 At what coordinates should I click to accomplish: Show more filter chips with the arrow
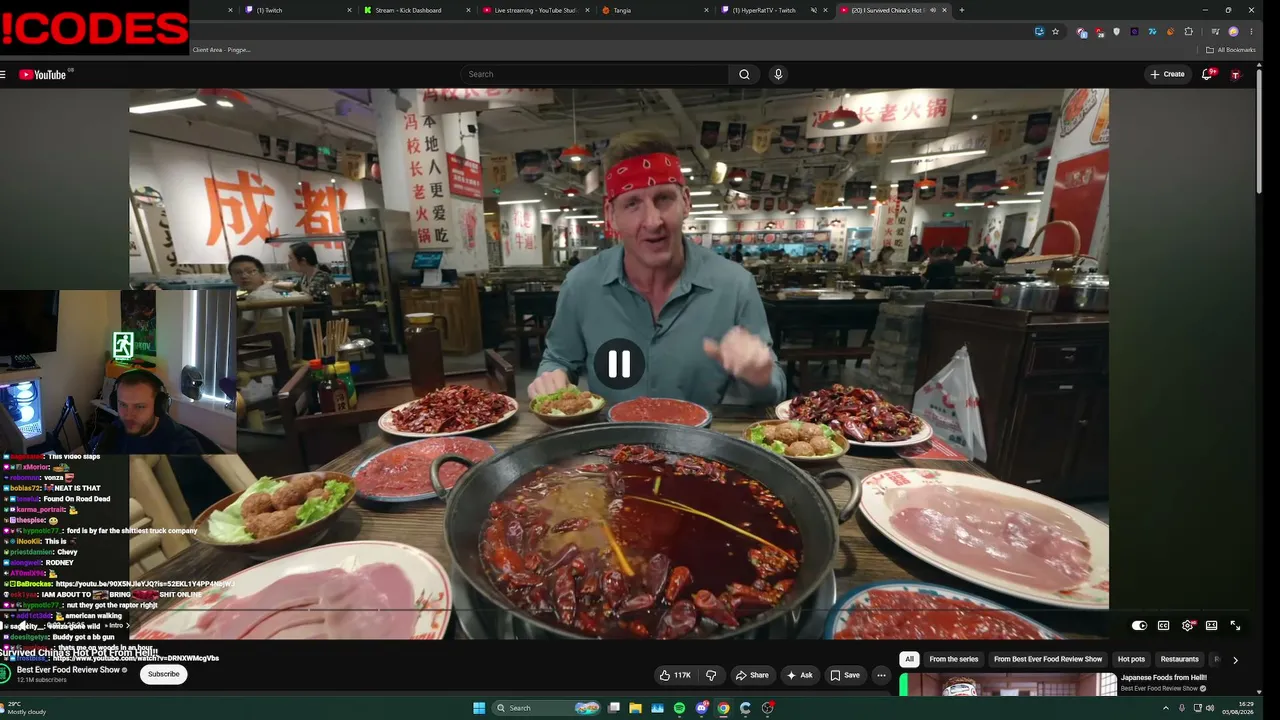coord(1235,660)
